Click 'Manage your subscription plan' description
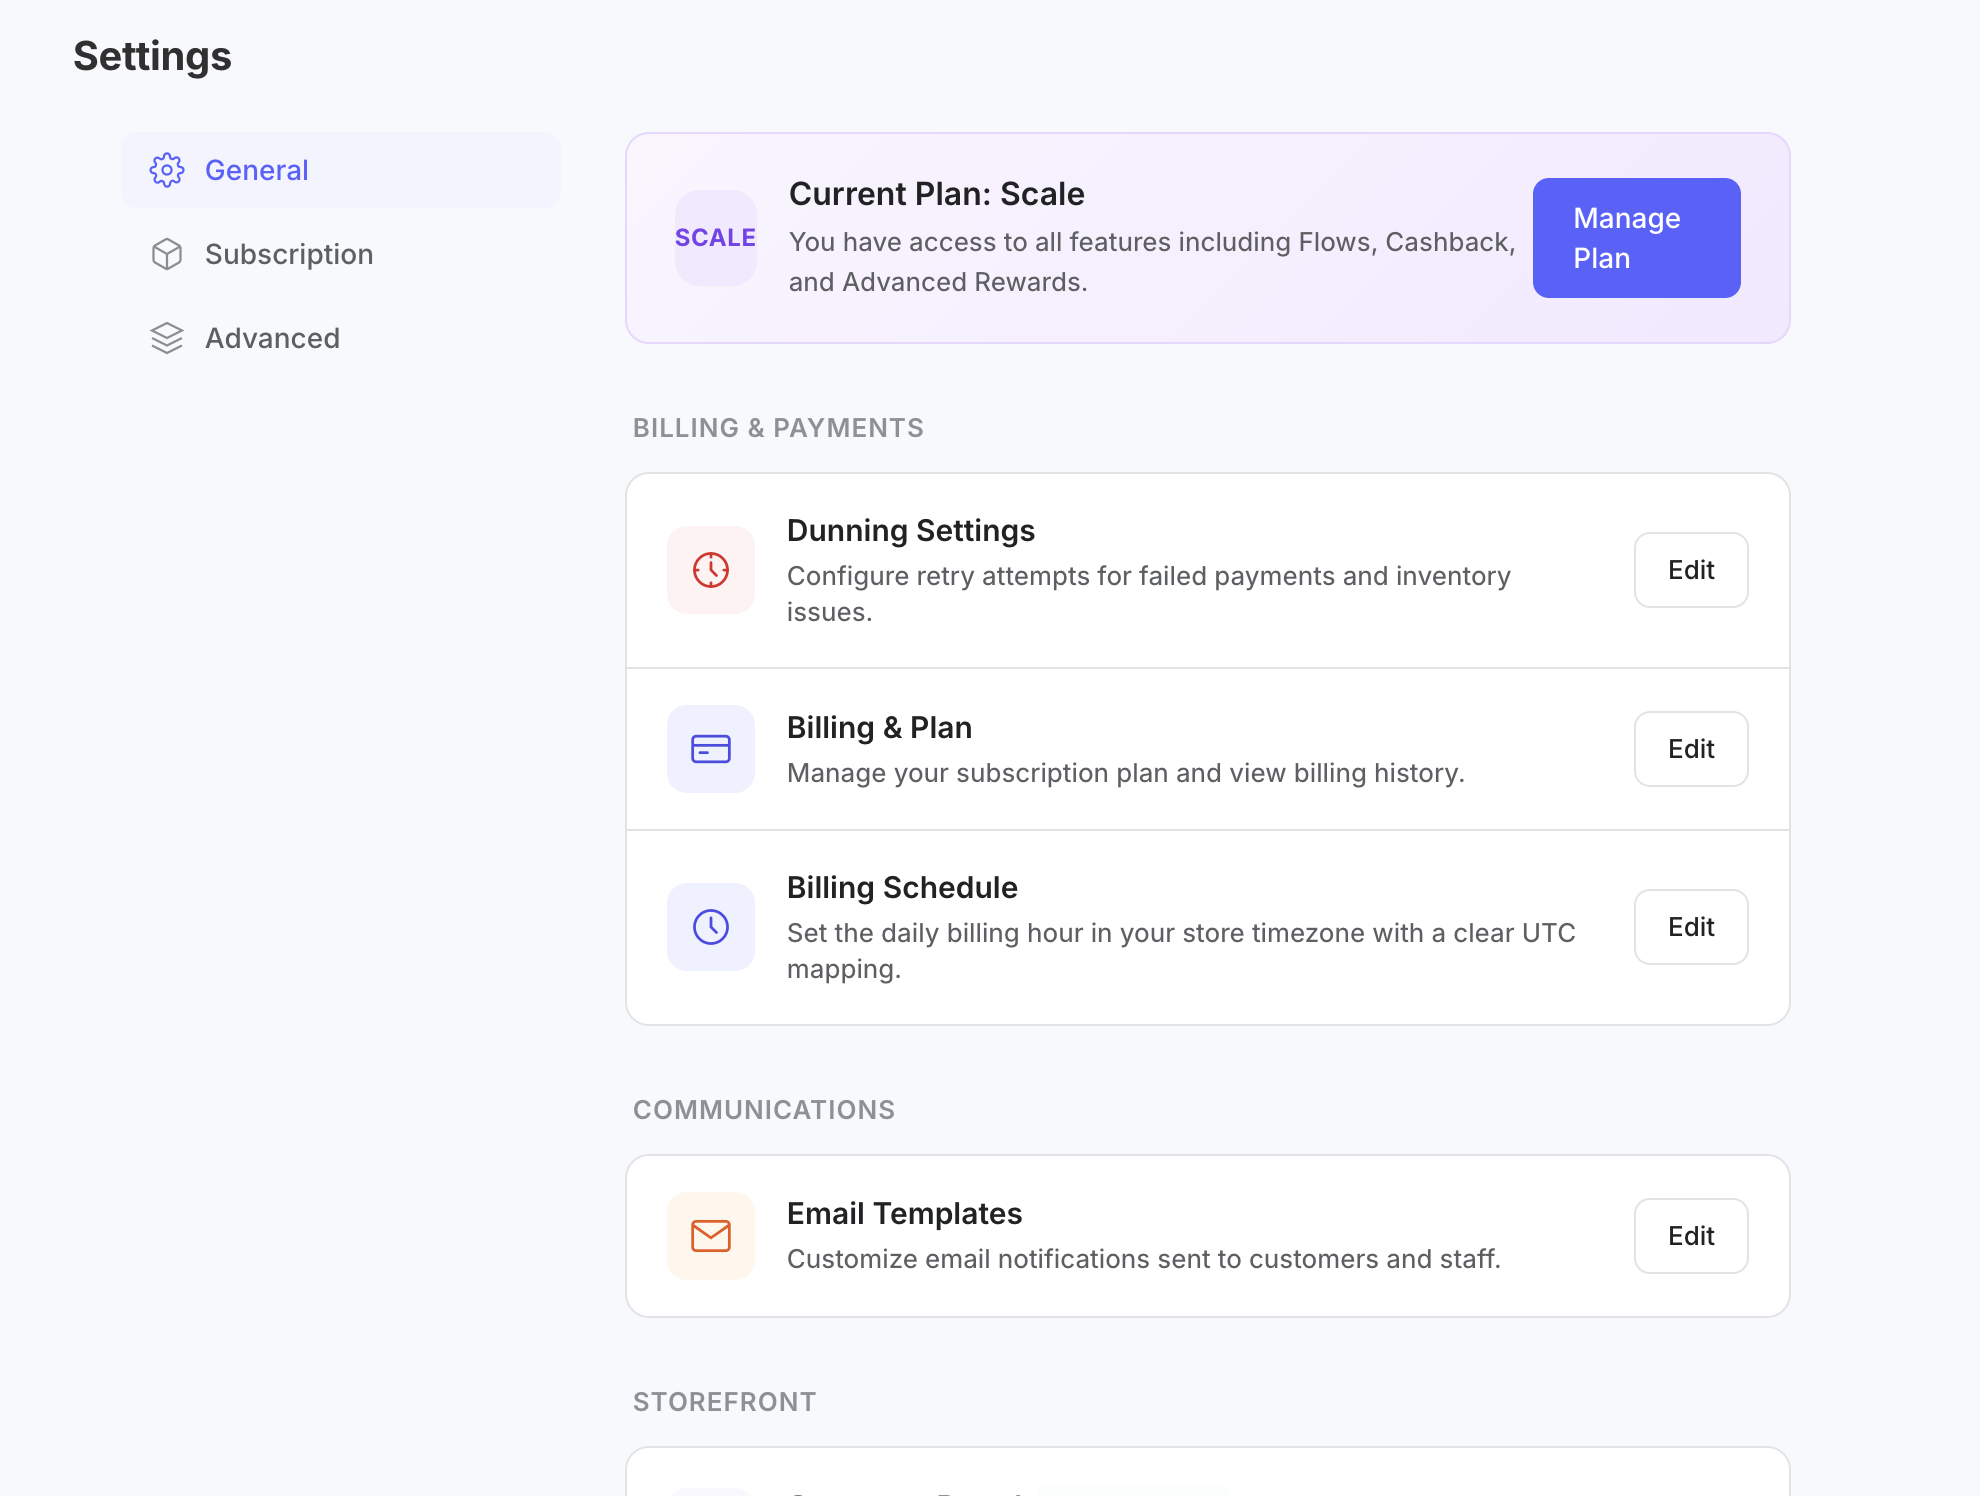Viewport: 1980px width, 1496px height. 1125,773
